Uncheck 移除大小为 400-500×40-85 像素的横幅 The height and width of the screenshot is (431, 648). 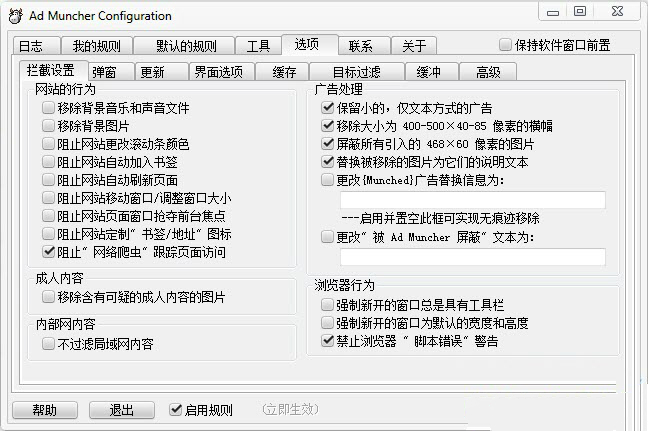pos(327,126)
